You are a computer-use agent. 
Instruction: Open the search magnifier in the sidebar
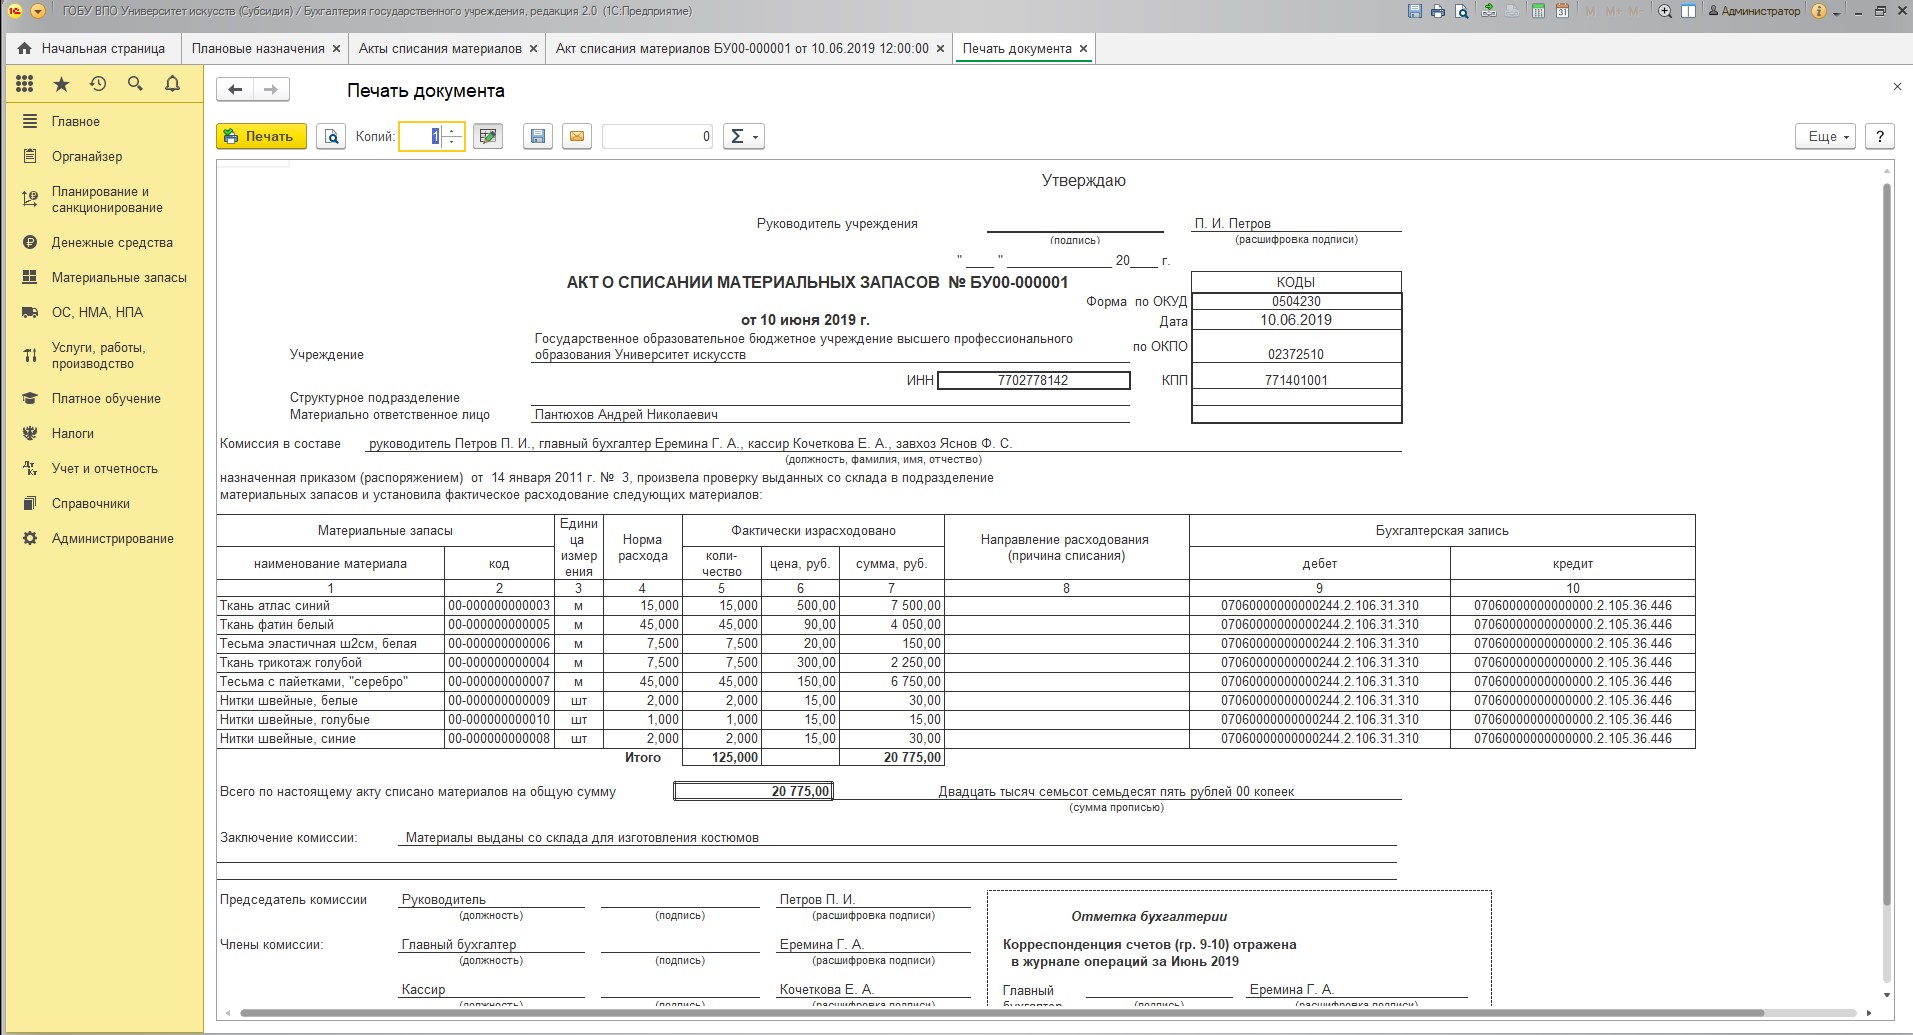[135, 84]
